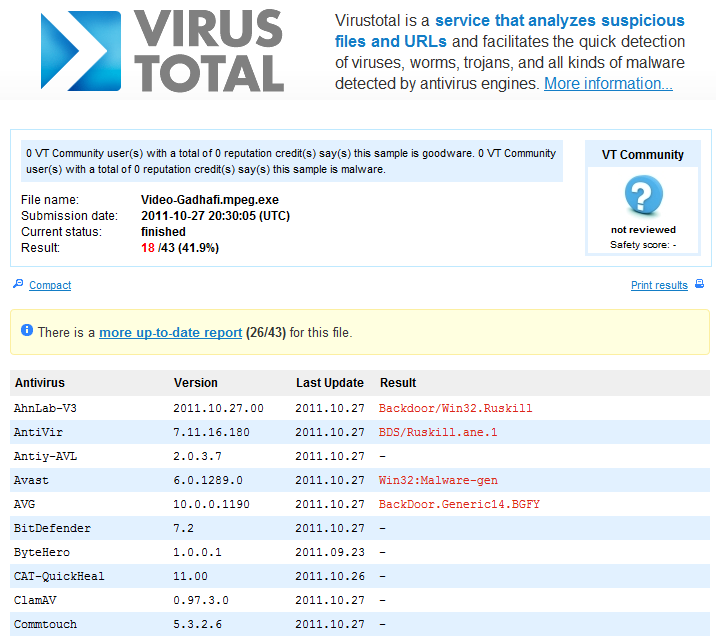
Task: Click the Result column header
Action: pyautogui.click(x=398, y=383)
